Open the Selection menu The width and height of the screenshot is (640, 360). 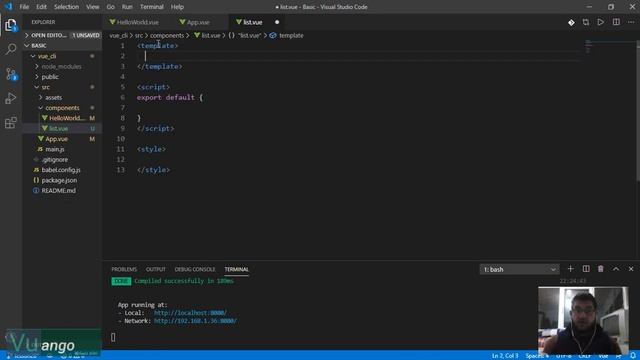(x=66, y=7)
